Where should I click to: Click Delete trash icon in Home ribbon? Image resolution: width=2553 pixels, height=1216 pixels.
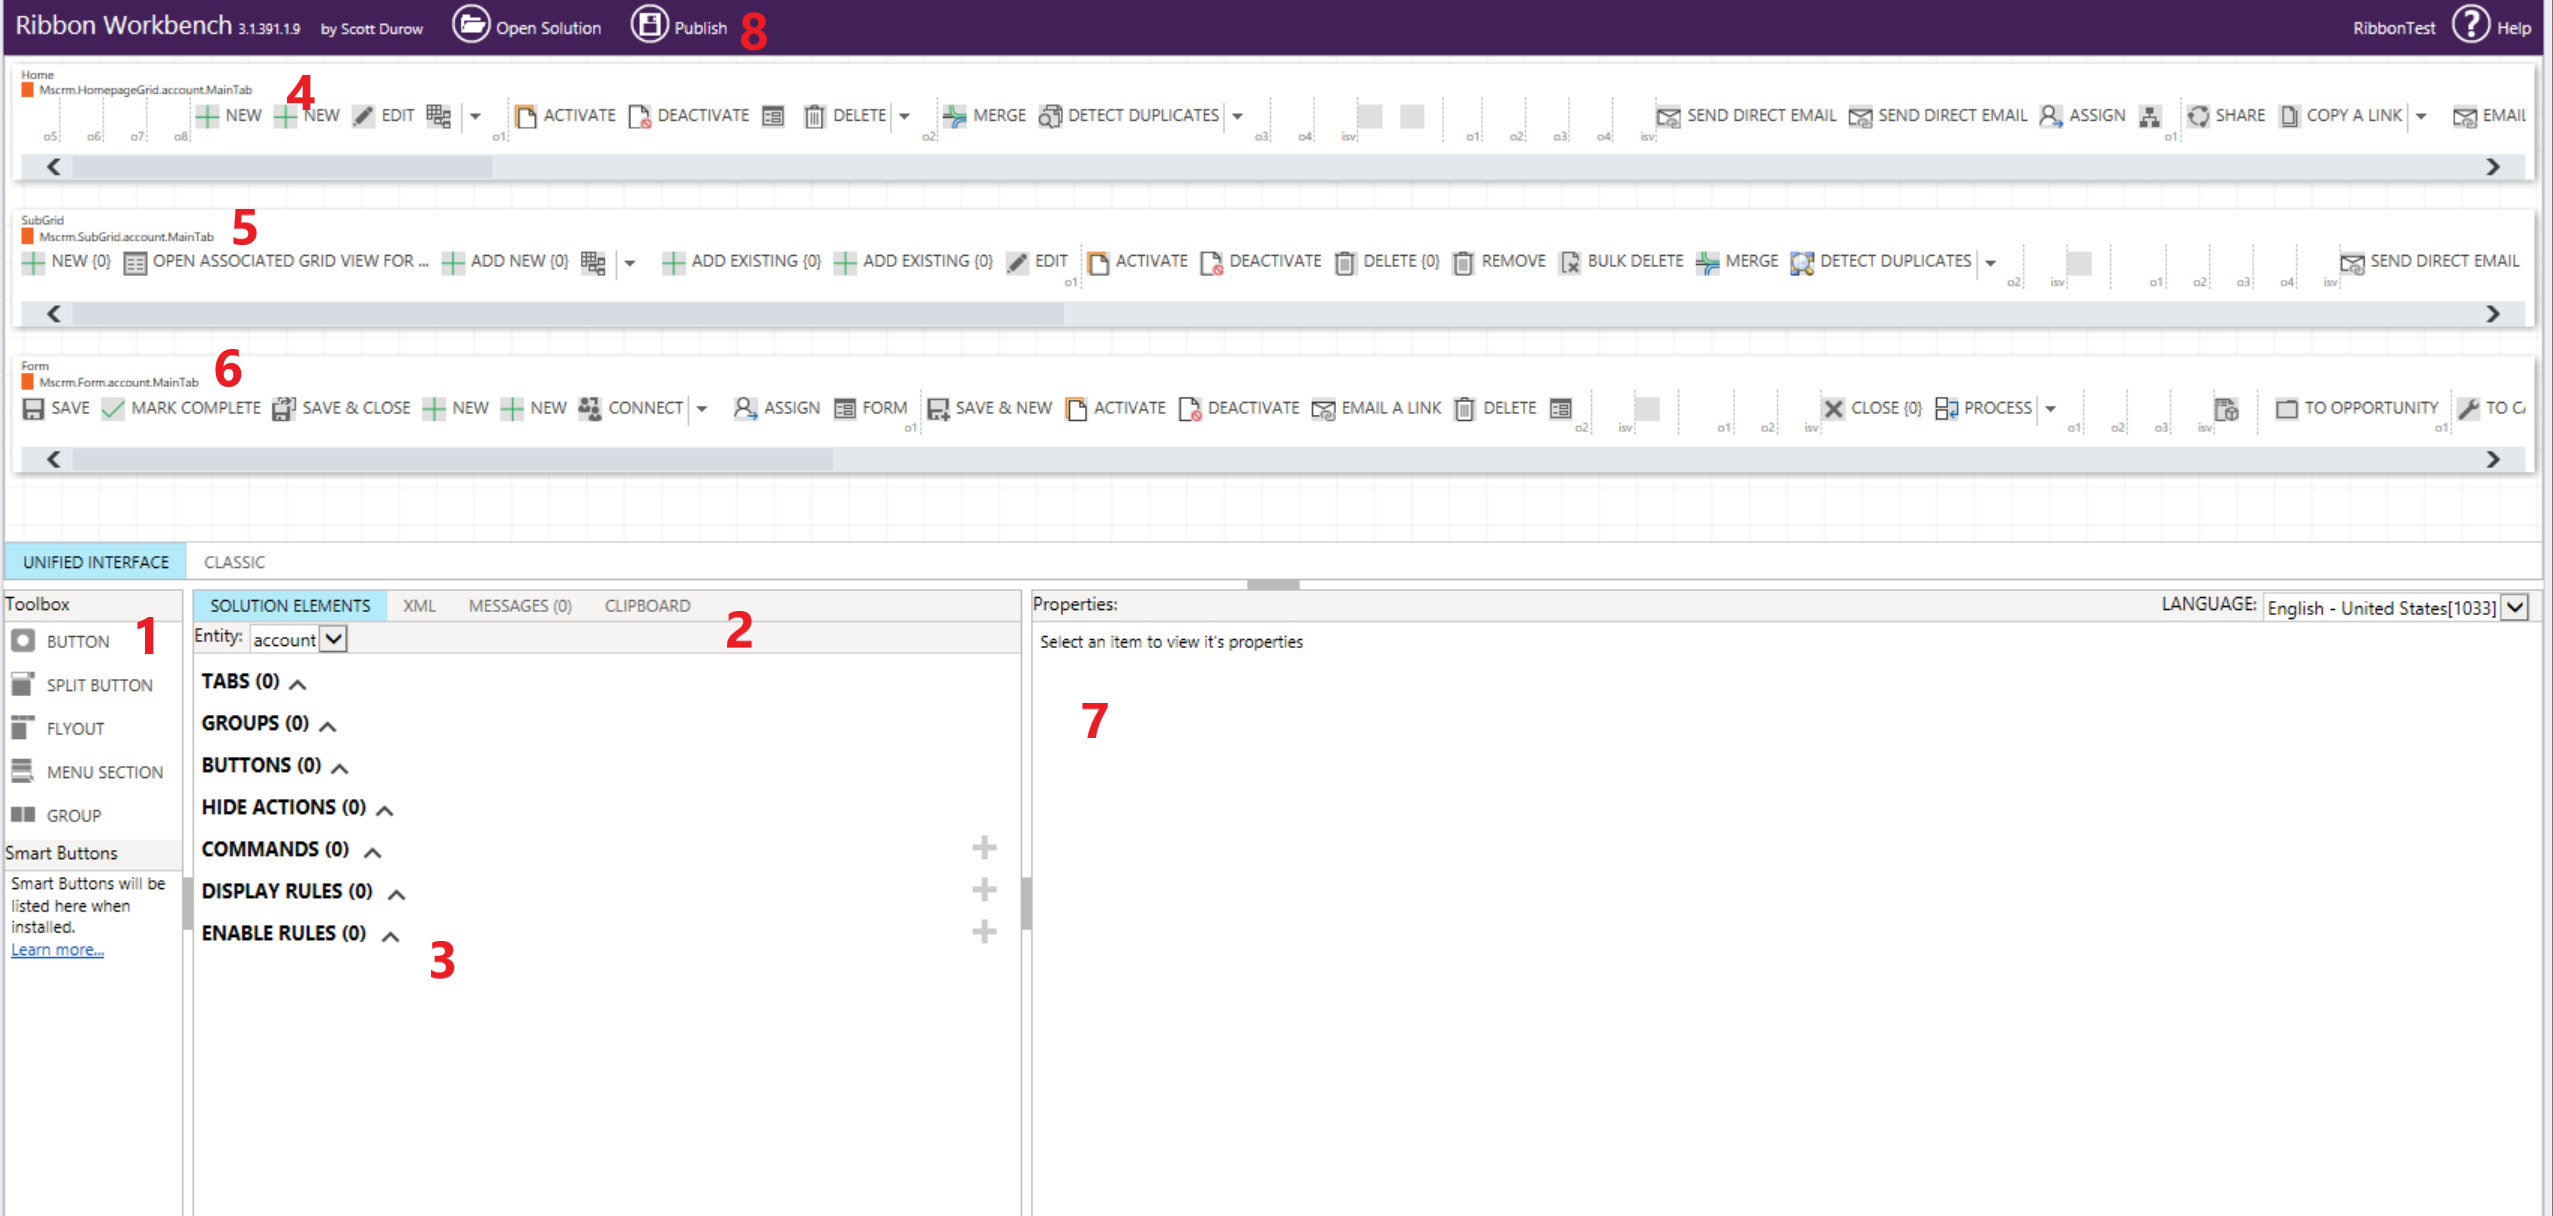tap(814, 116)
